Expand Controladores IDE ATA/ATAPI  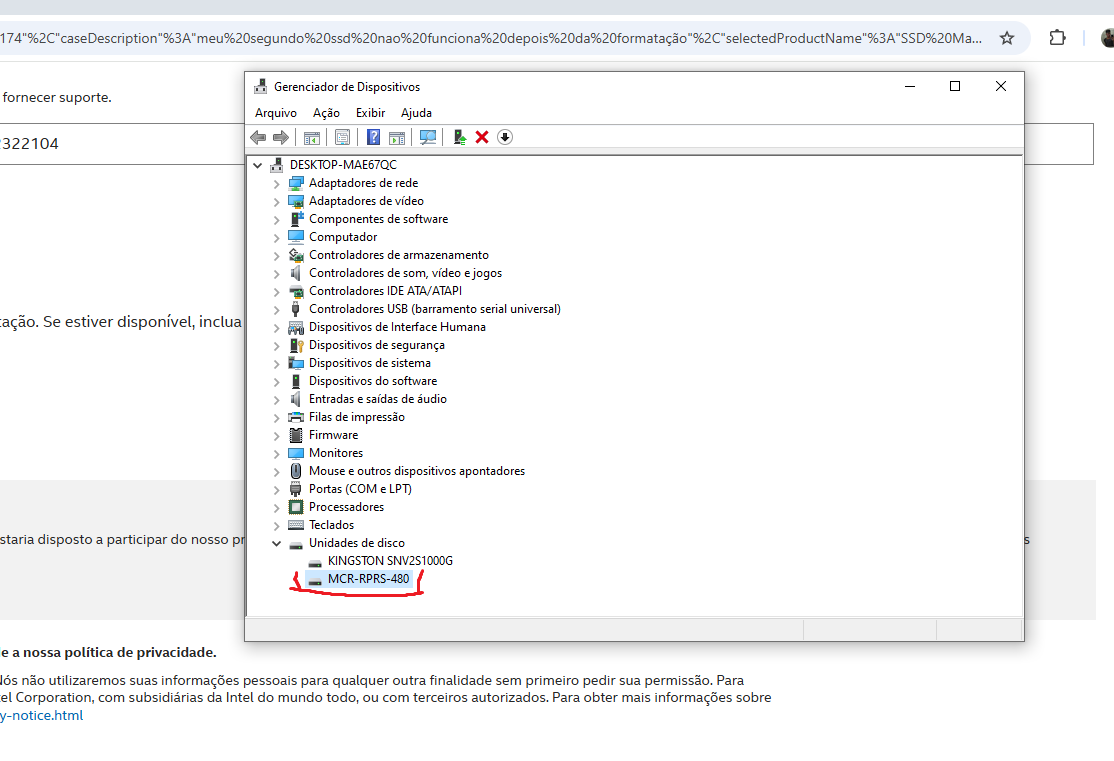coord(276,291)
